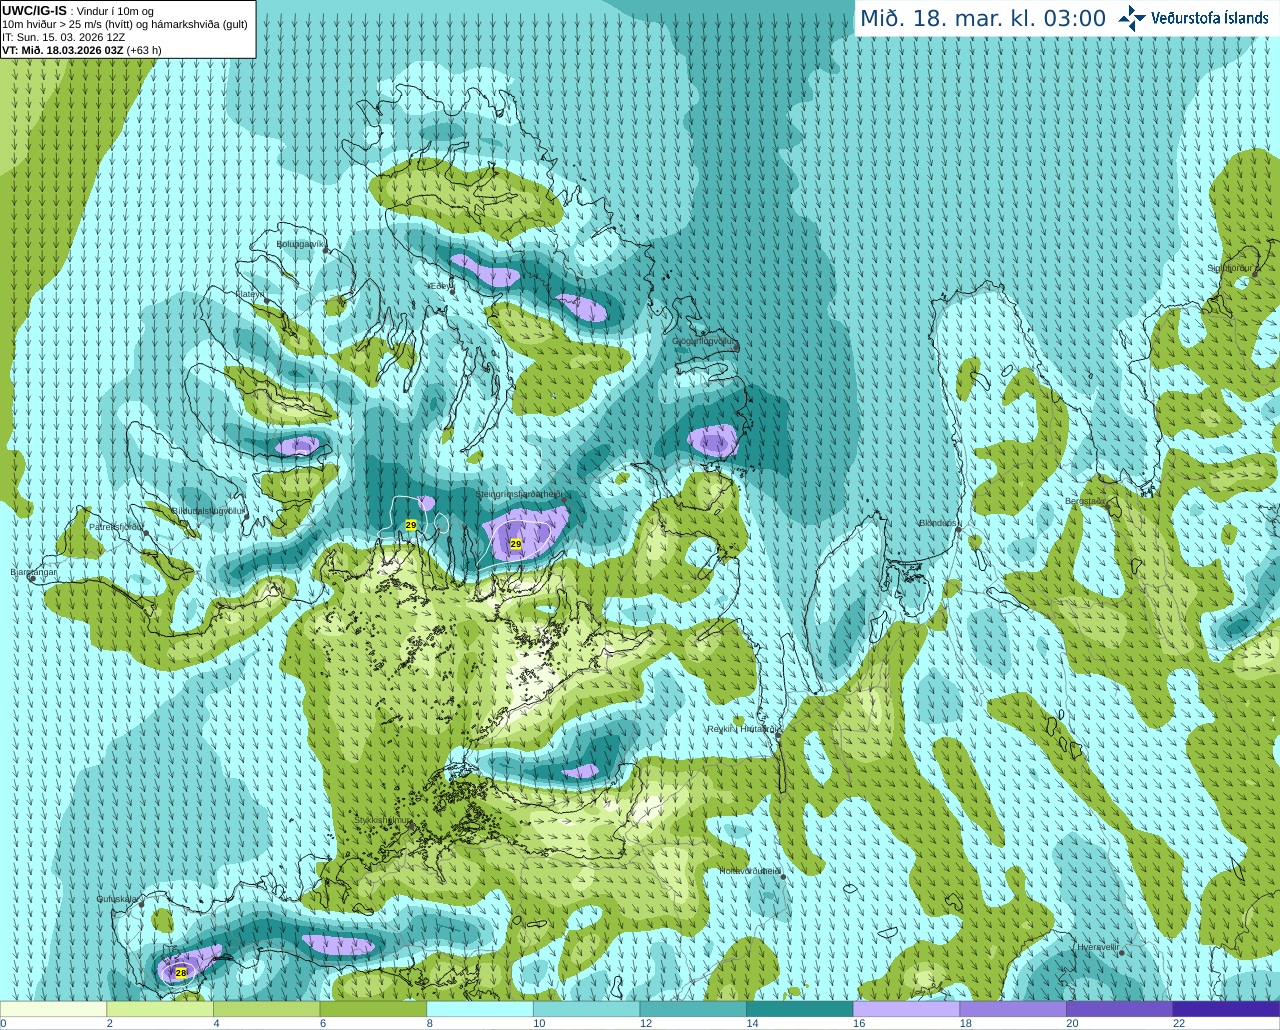
Task: Click the UWC/IG-IS model name in the info box
Action: tap(34, 11)
